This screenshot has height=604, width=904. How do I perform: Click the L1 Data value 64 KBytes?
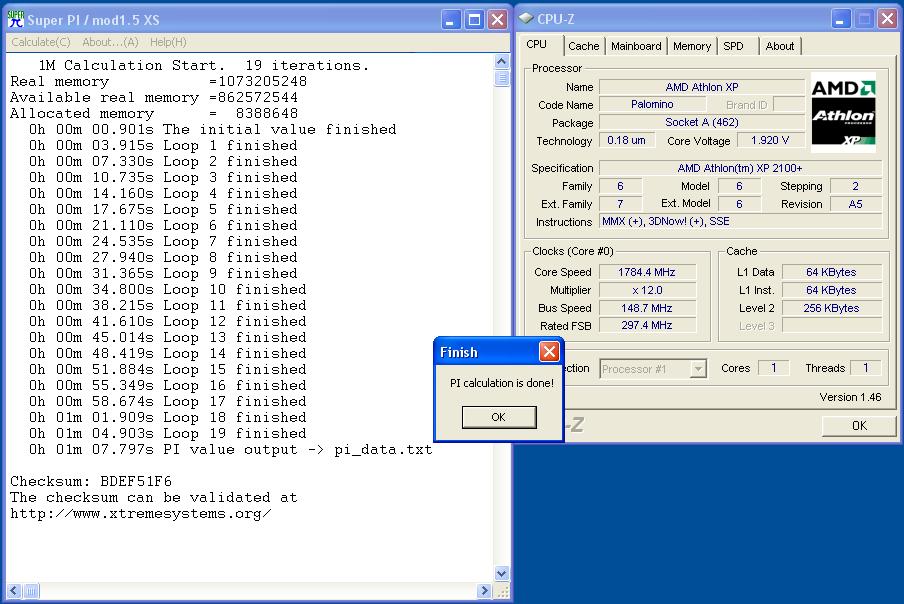coord(831,272)
